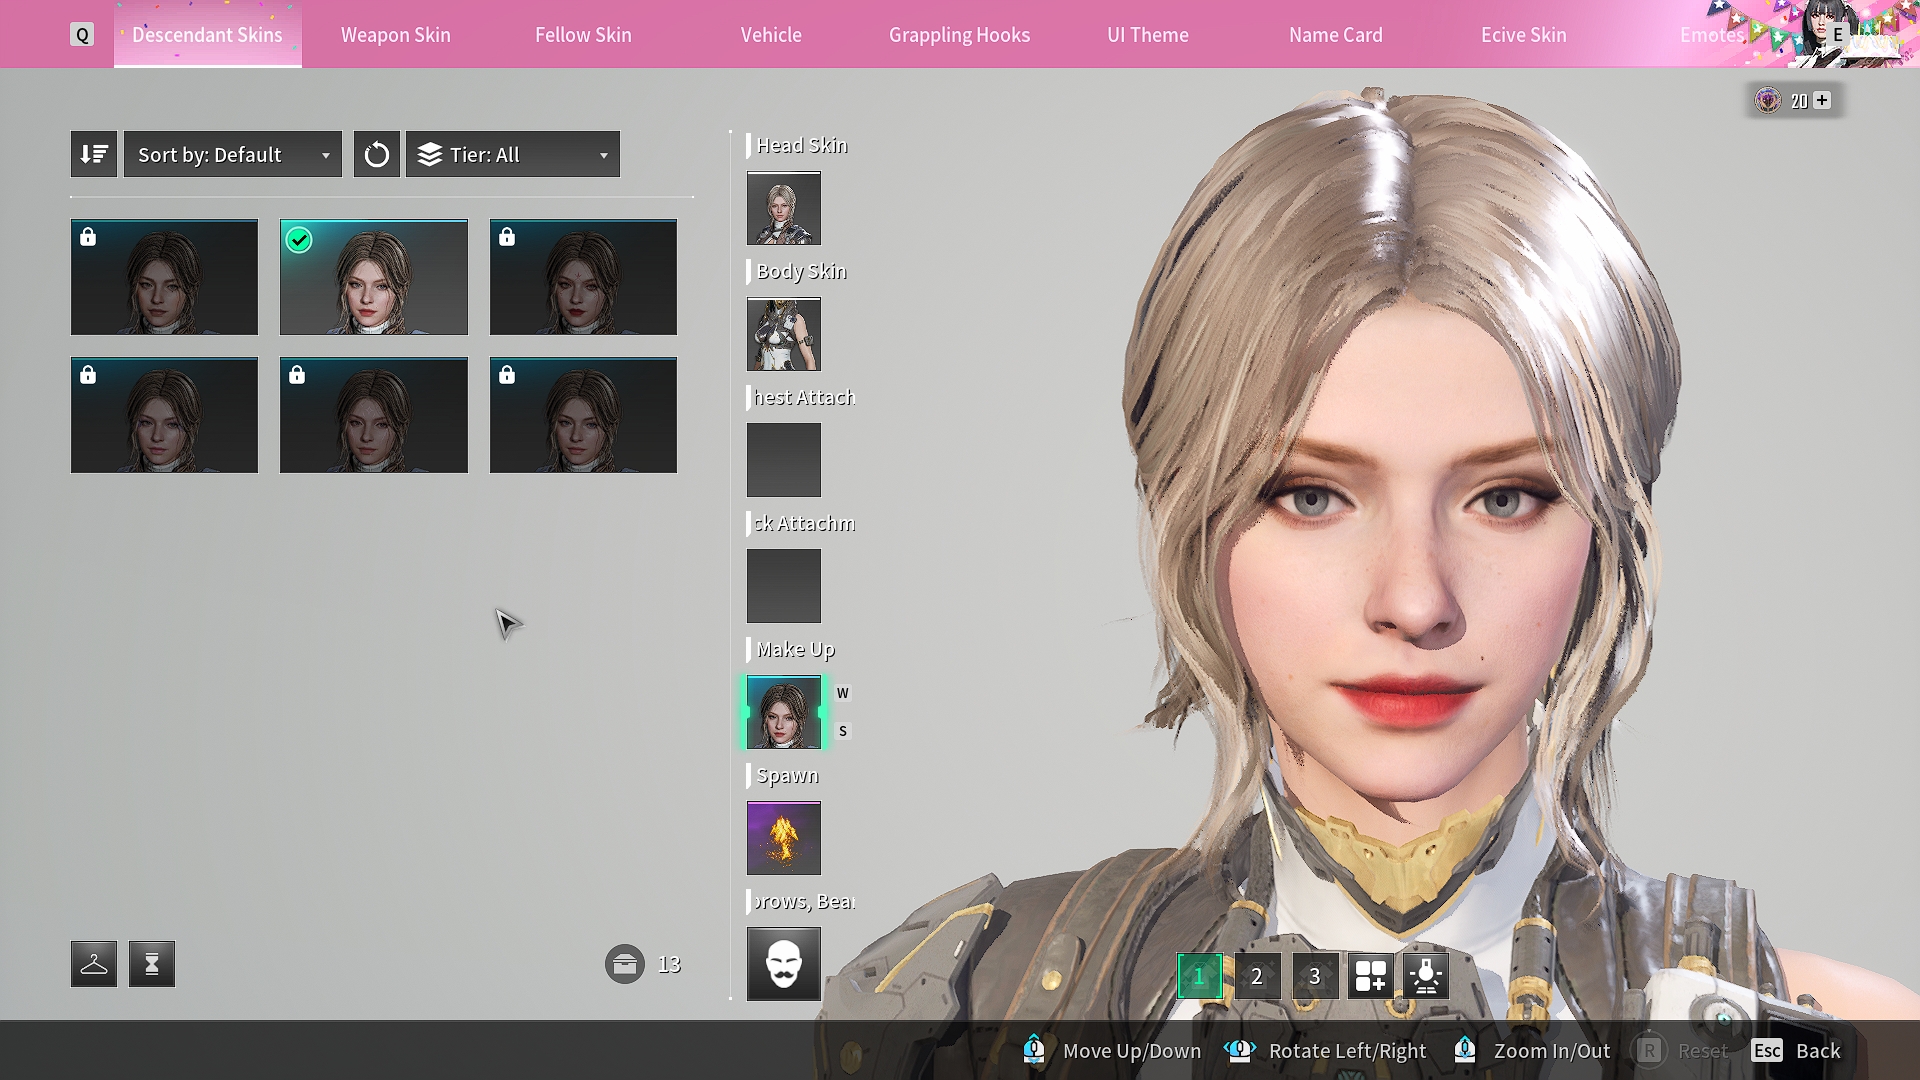The image size is (1920, 1080).
Task: Click the Zoom In/Out mouse hint
Action: (1532, 1051)
